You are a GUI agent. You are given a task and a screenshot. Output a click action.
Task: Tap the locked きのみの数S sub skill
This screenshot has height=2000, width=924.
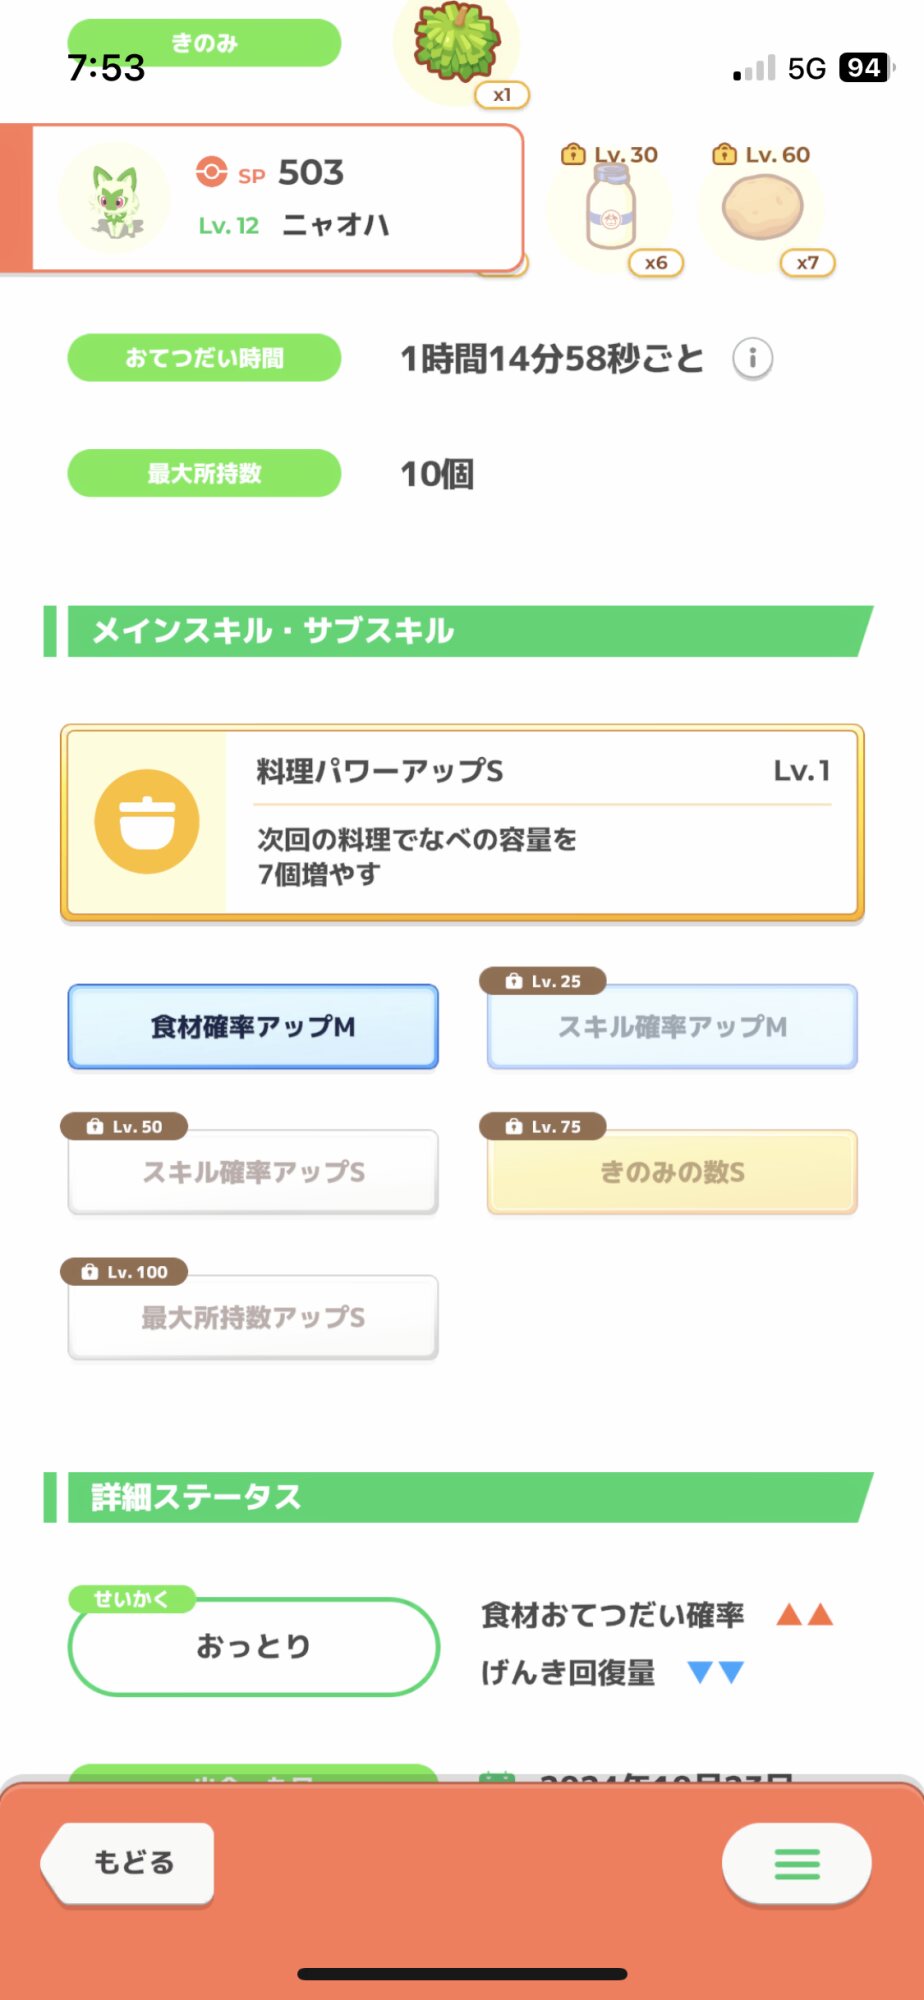pos(672,1172)
